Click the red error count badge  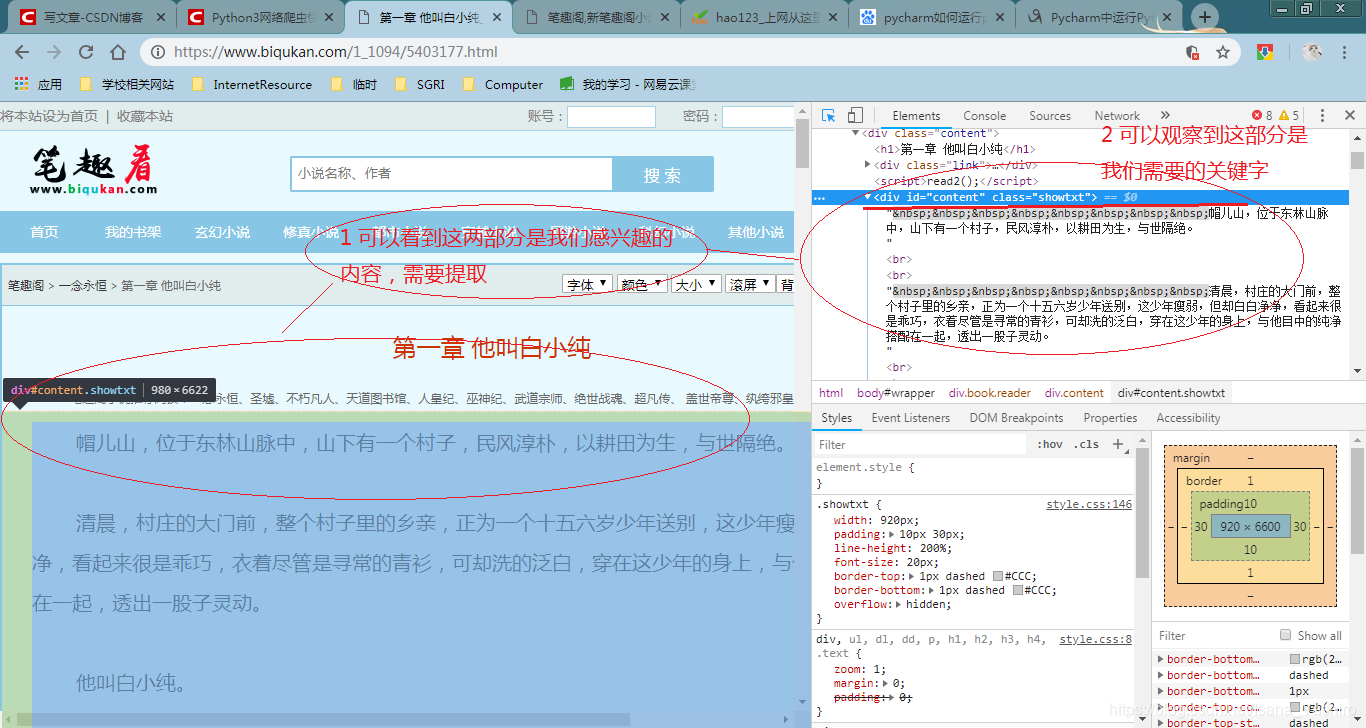(1262, 116)
